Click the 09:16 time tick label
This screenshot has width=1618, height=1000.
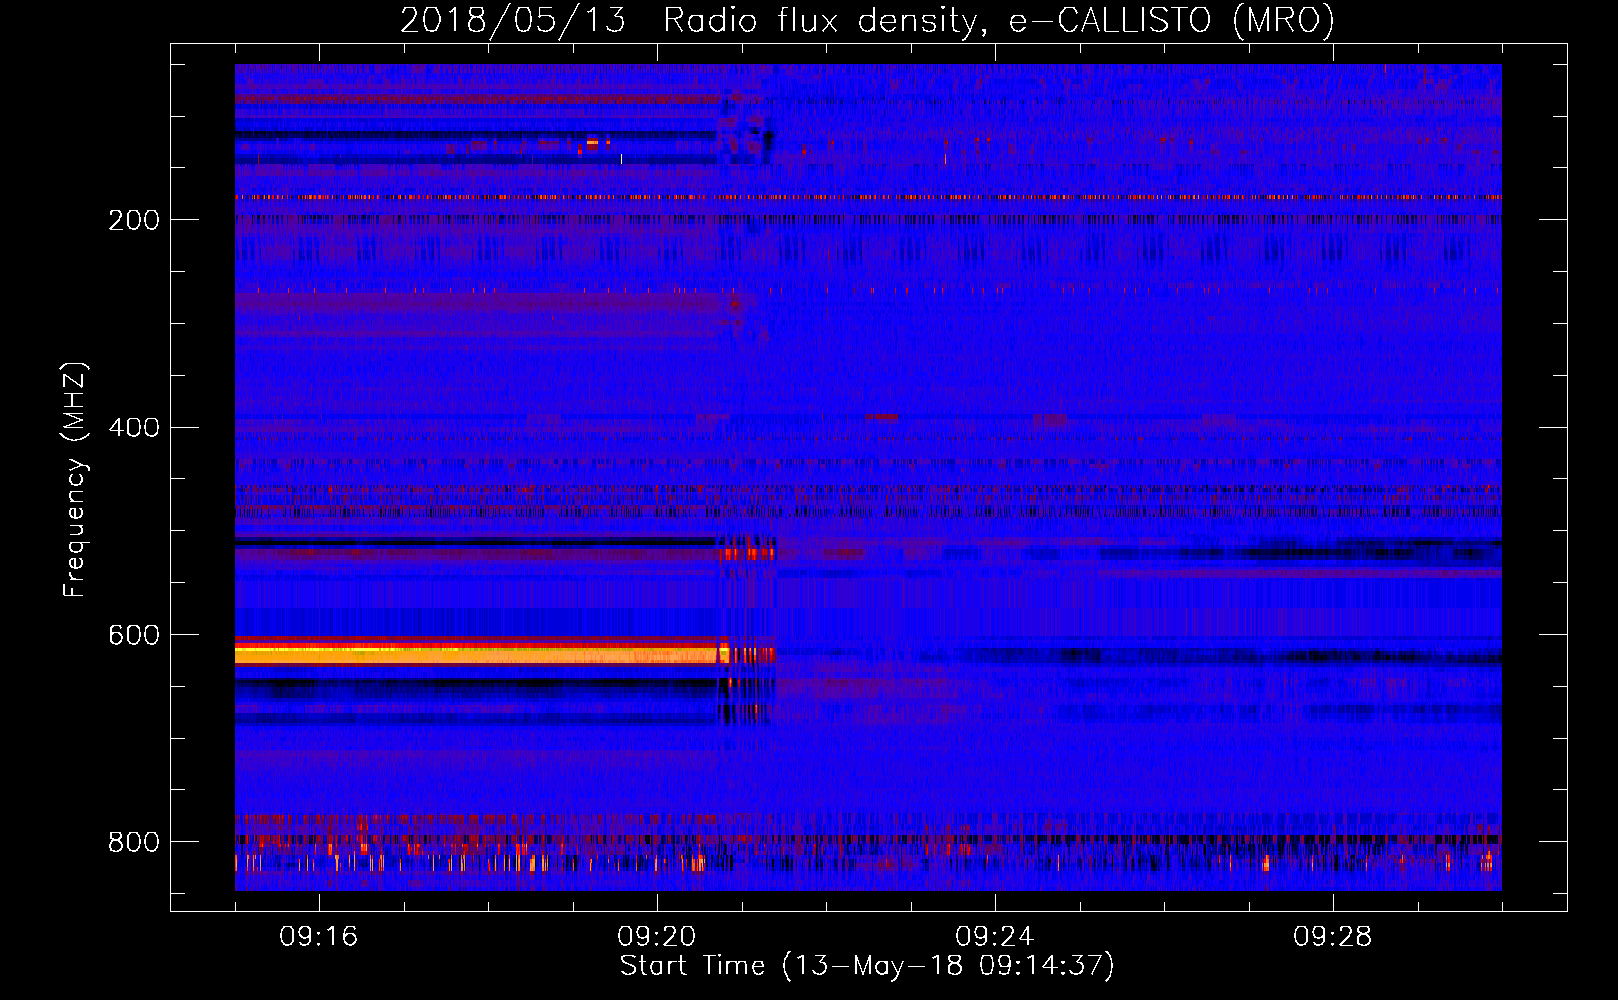tap(319, 937)
